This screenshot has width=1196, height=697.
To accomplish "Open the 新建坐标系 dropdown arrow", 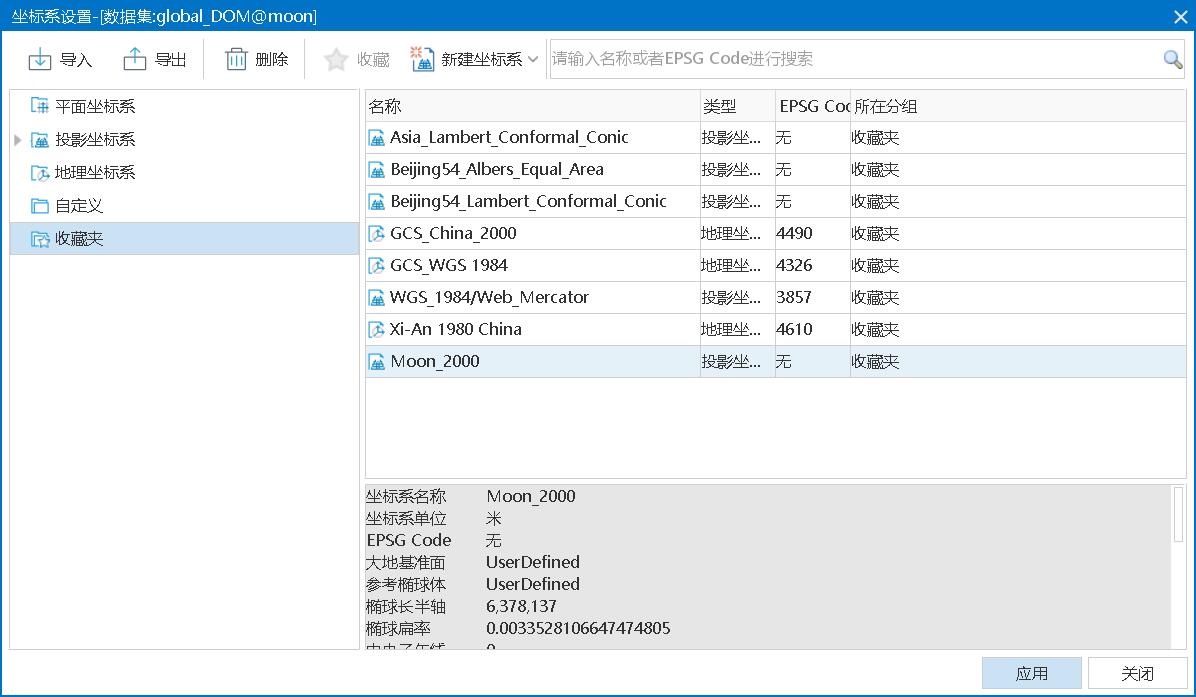I will pos(533,60).
